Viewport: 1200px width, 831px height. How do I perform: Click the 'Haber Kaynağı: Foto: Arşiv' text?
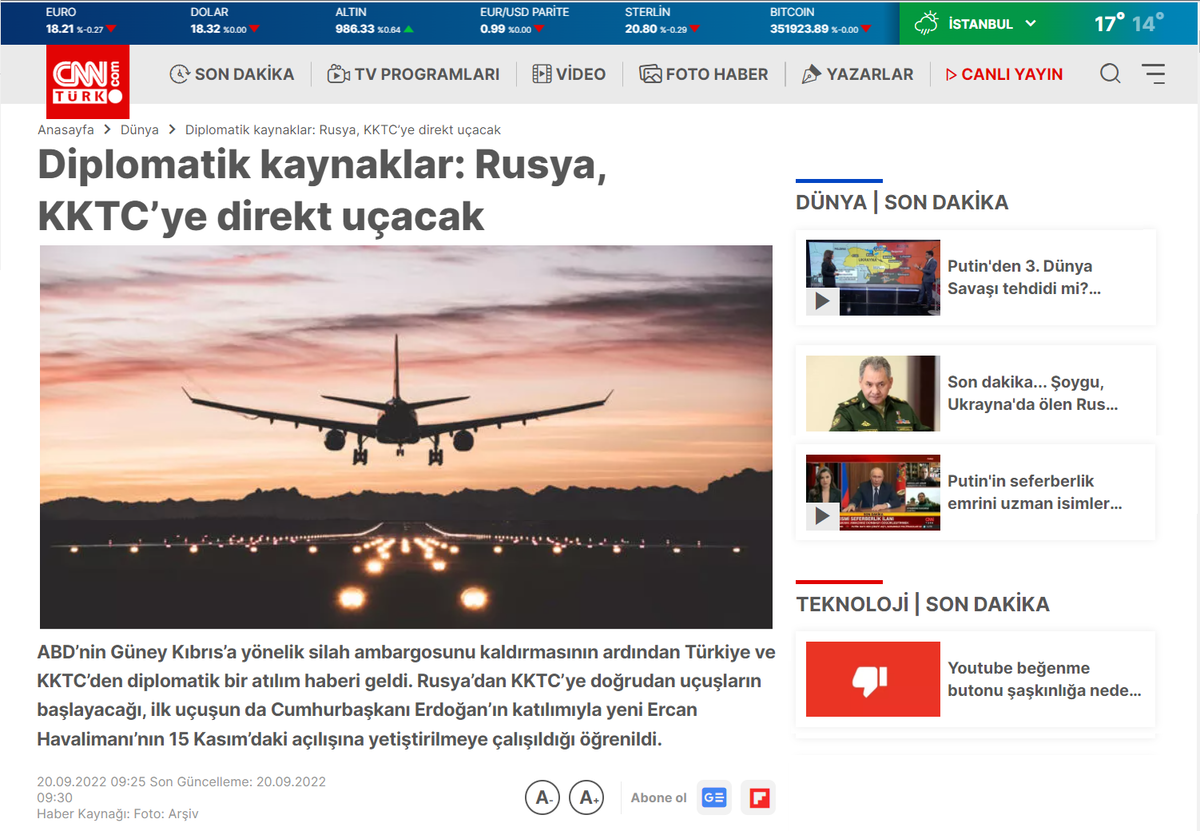click(118, 814)
